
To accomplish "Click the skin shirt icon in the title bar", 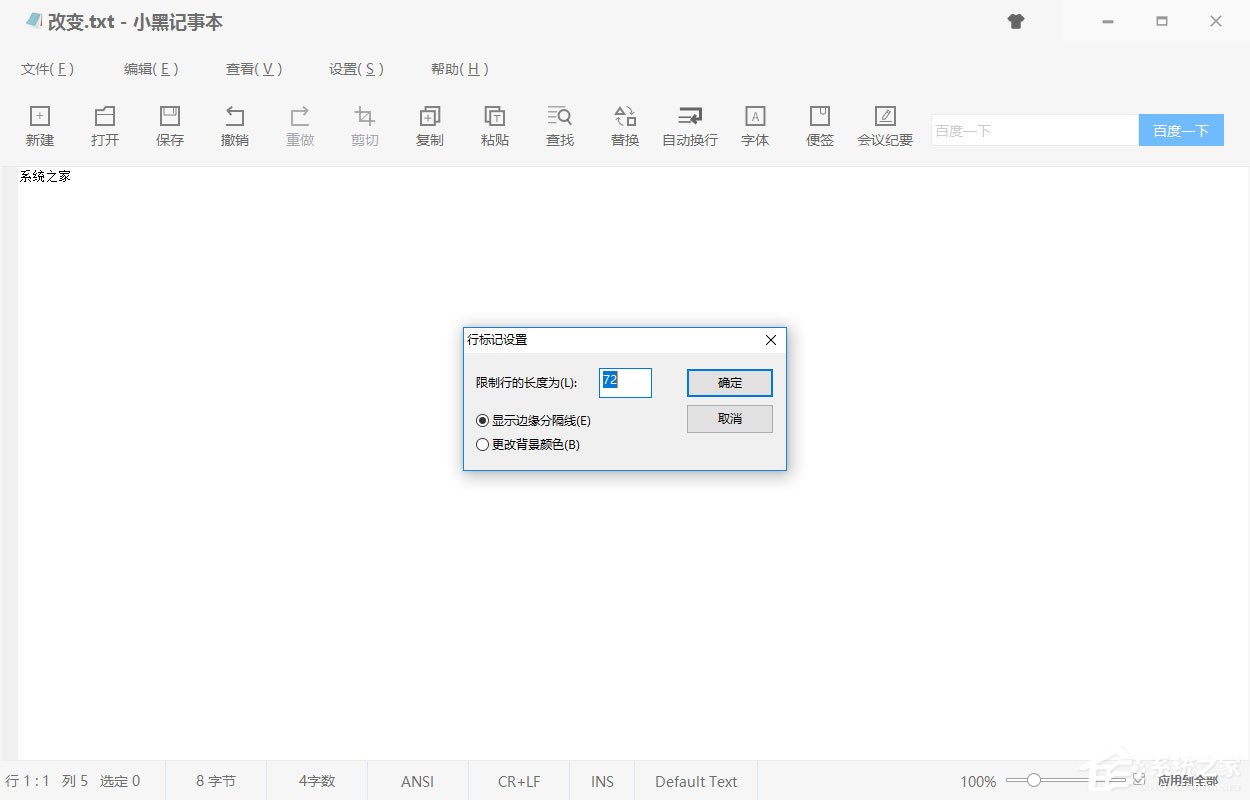I will pos(1016,21).
